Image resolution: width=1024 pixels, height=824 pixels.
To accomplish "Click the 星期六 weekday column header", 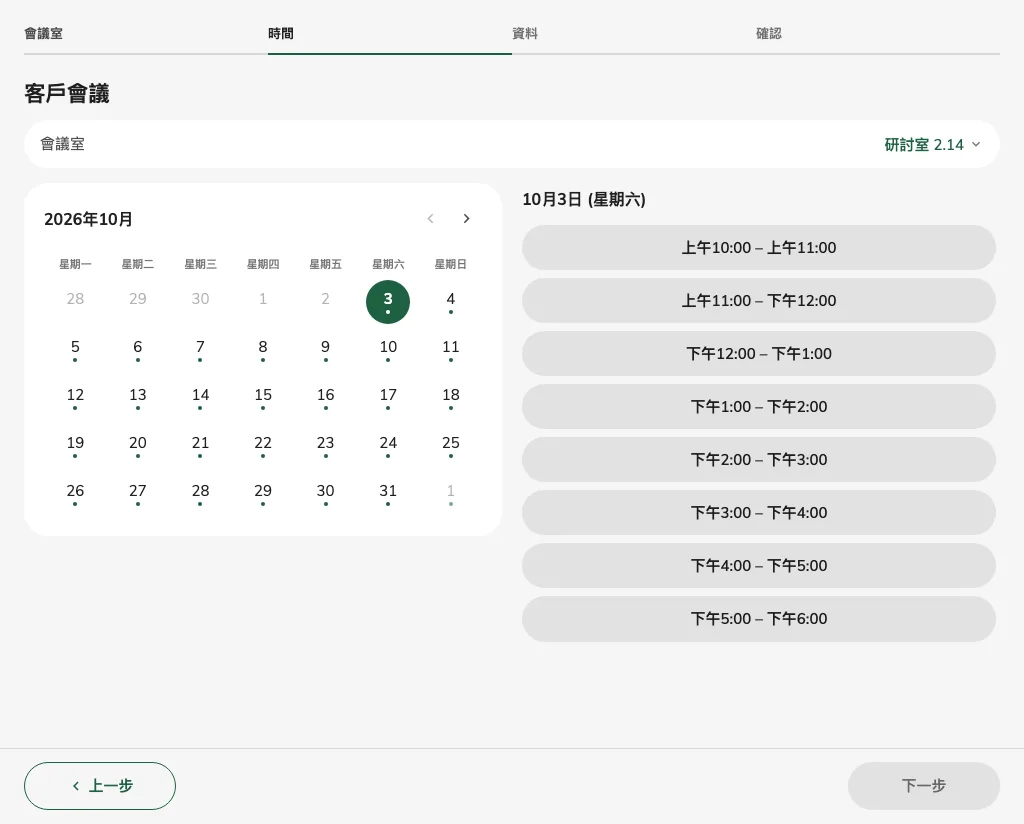I will click(388, 264).
